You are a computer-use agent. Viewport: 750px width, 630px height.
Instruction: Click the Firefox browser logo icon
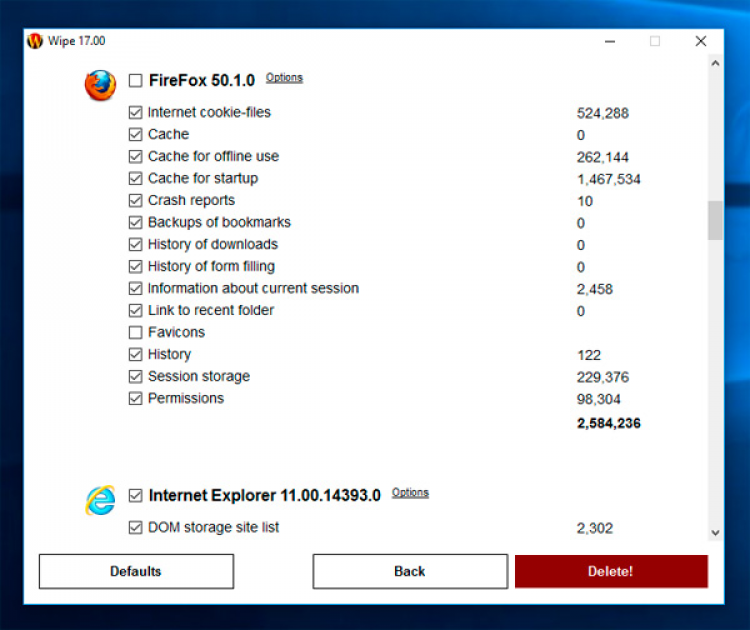(100, 85)
